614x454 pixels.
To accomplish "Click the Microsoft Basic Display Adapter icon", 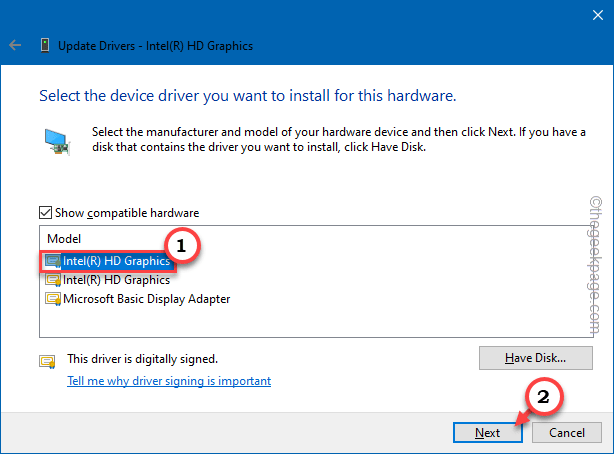I will (x=53, y=298).
